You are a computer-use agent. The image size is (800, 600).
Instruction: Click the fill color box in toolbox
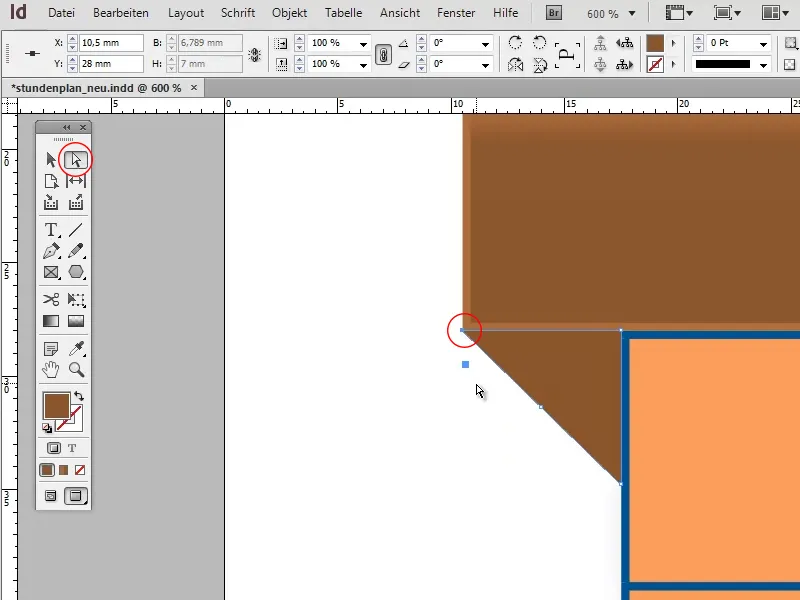coord(56,406)
